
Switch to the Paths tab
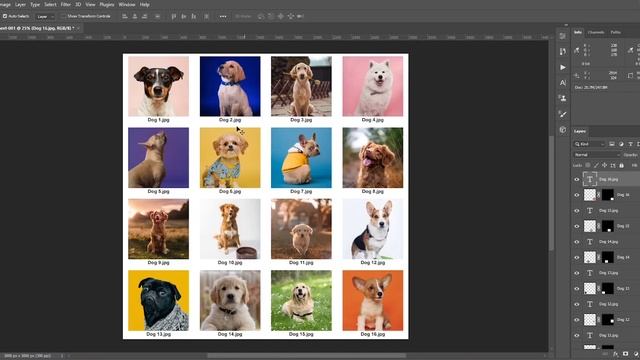[x=616, y=32]
